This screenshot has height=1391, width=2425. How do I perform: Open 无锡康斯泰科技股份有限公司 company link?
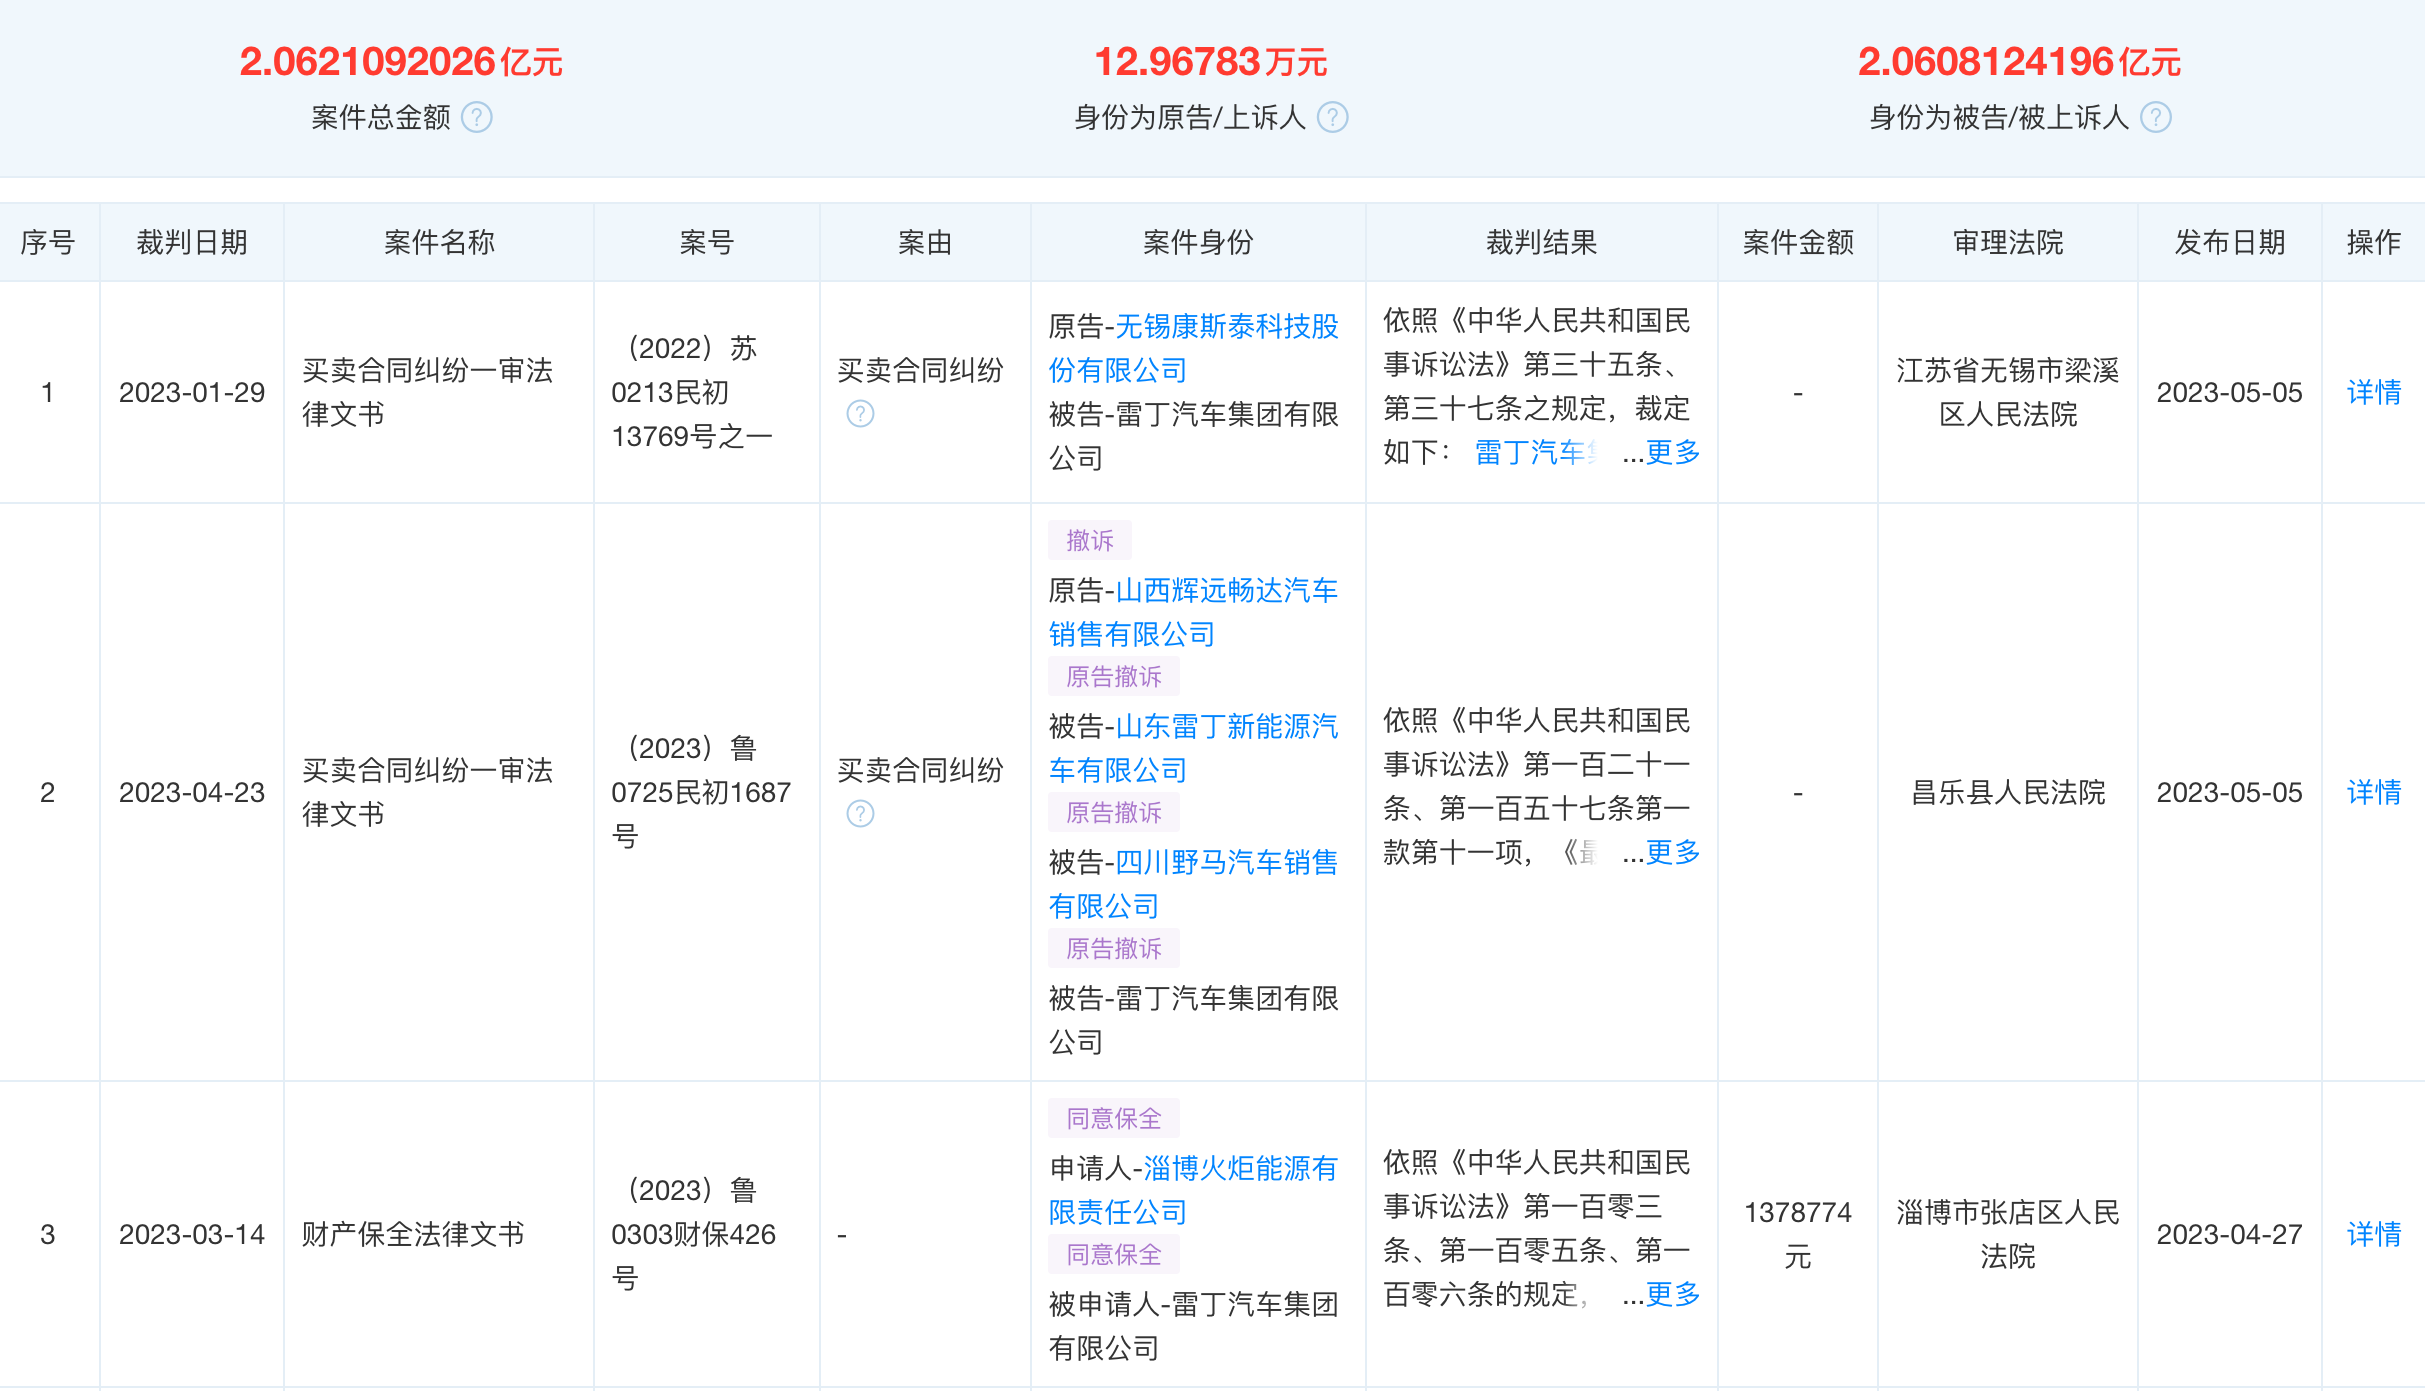point(1193,348)
